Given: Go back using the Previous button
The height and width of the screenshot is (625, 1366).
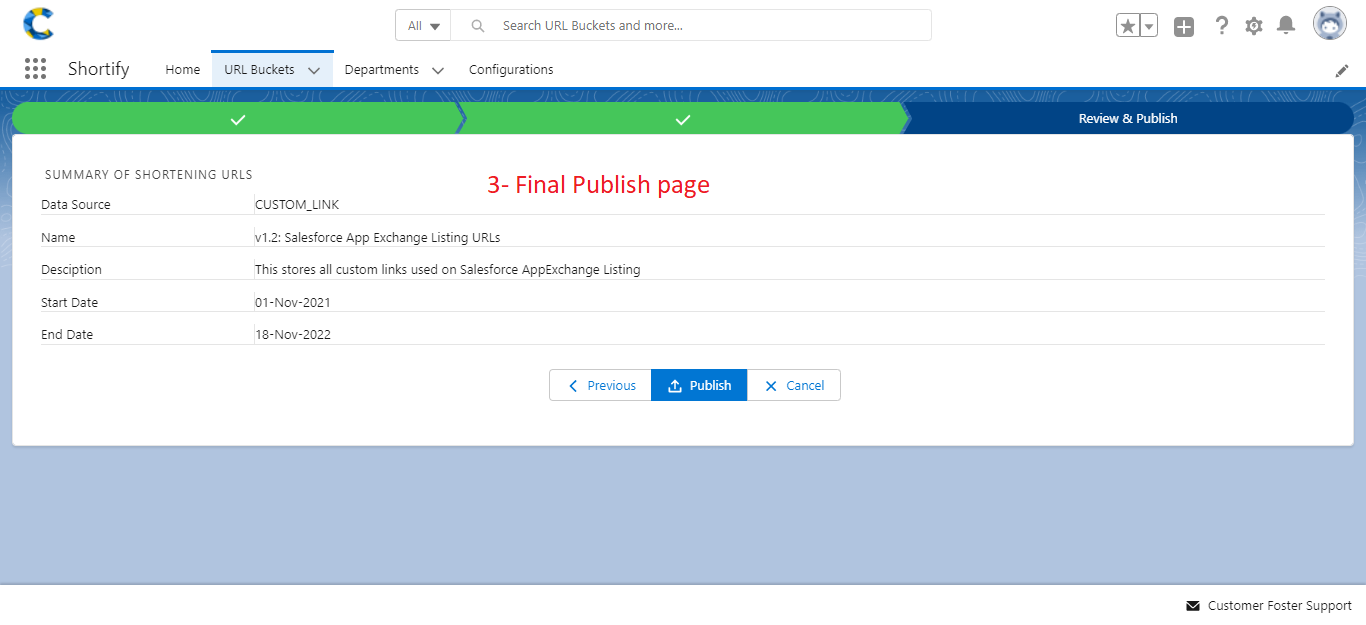Looking at the screenshot, I should [x=600, y=385].
